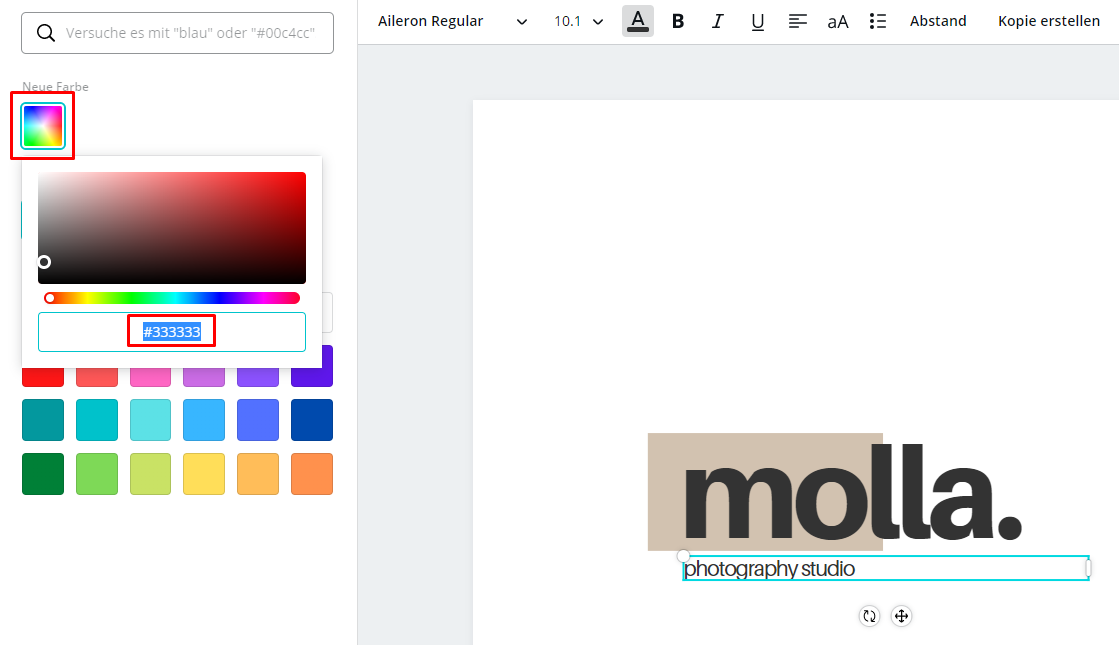Image resolution: width=1119 pixels, height=645 pixels.
Task: Toggle uppercase aA option
Action: (838, 21)
